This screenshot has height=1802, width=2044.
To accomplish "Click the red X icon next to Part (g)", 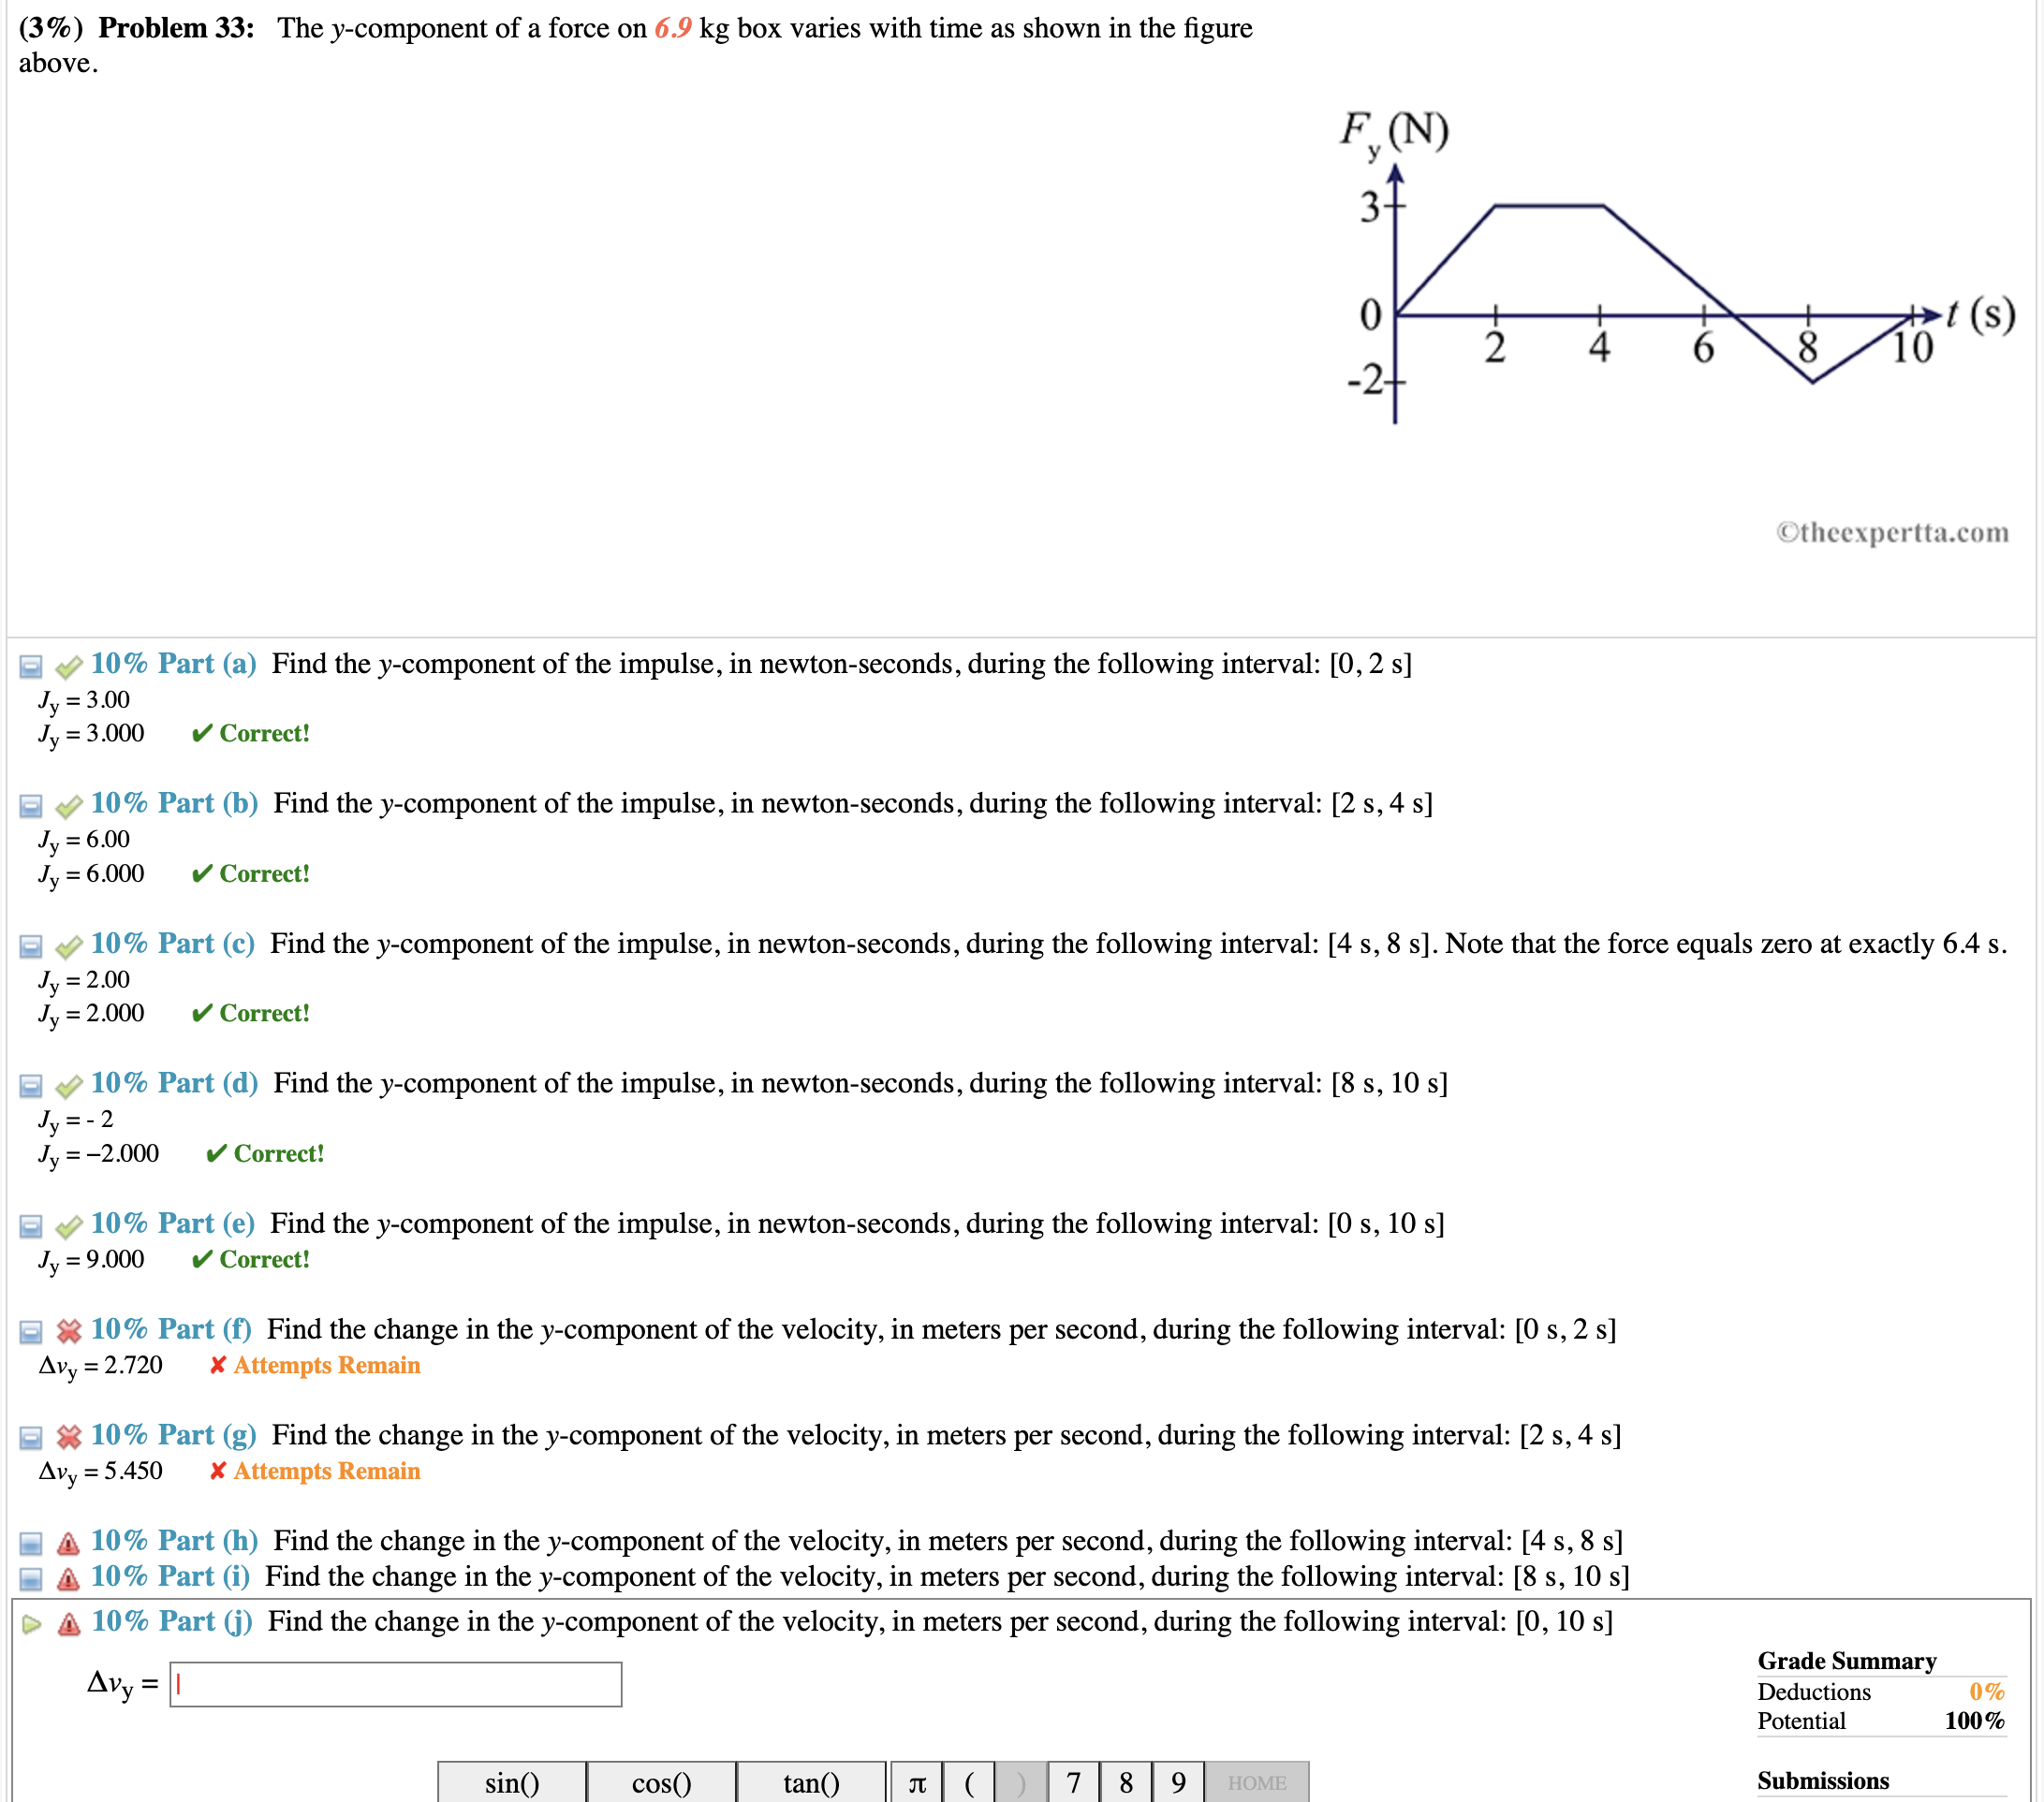I will tap(67, 1437).
